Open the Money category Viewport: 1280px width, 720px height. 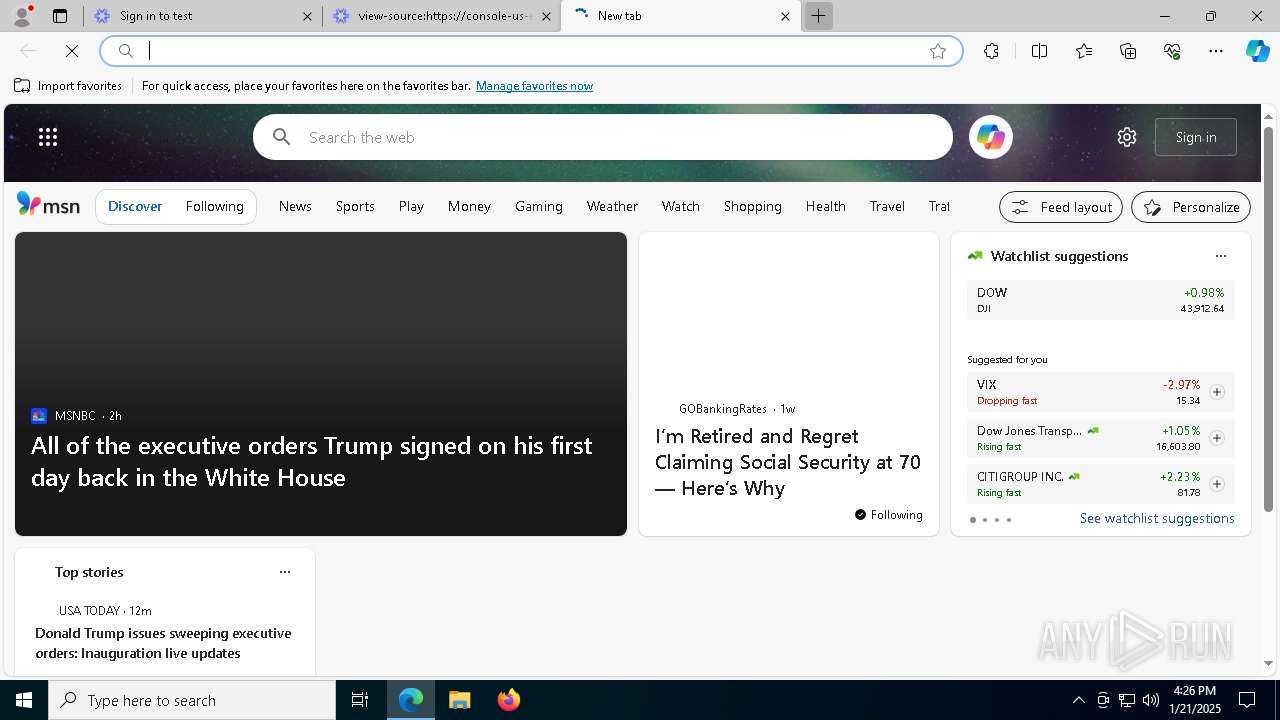[x=469, y=206]
